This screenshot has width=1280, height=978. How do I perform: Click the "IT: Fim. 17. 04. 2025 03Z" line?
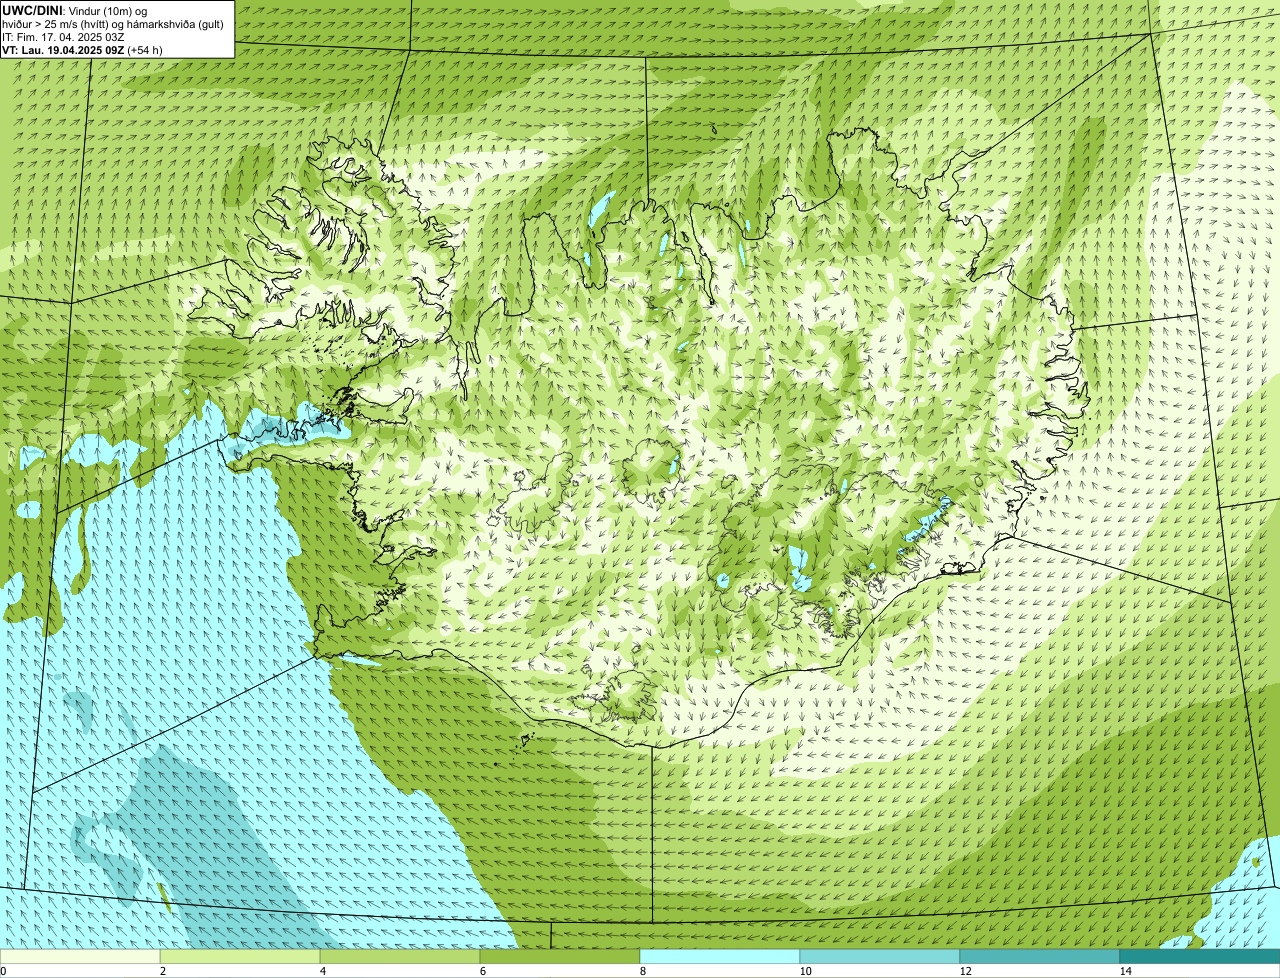[63, 36]
